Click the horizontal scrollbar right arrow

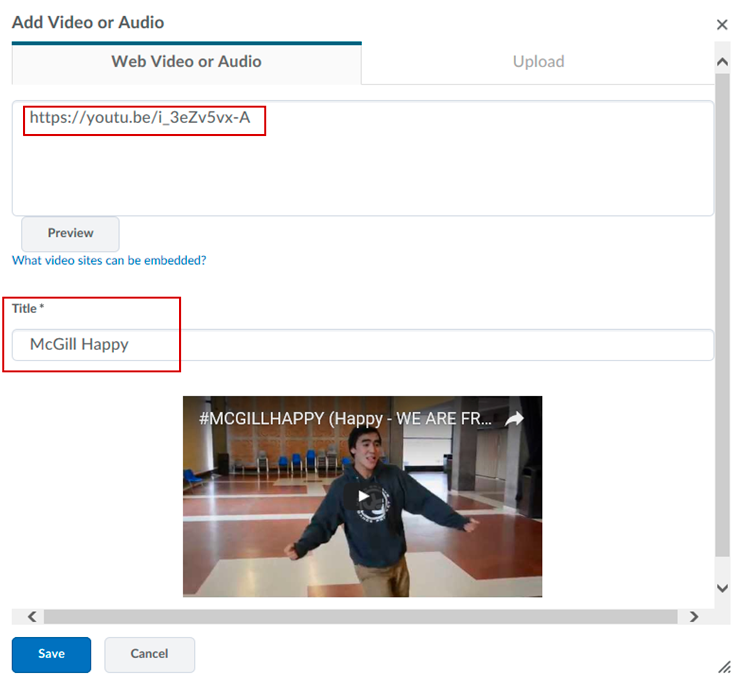point(694,617)
